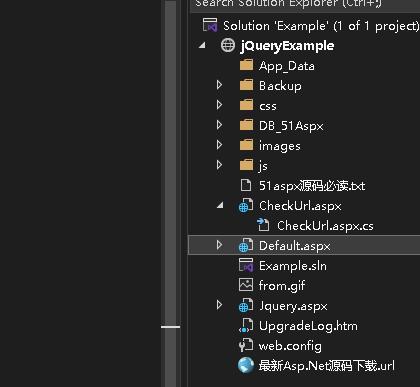Select the css folder name
This screenshot has height=387, width=420.
[x=268, y=106]
